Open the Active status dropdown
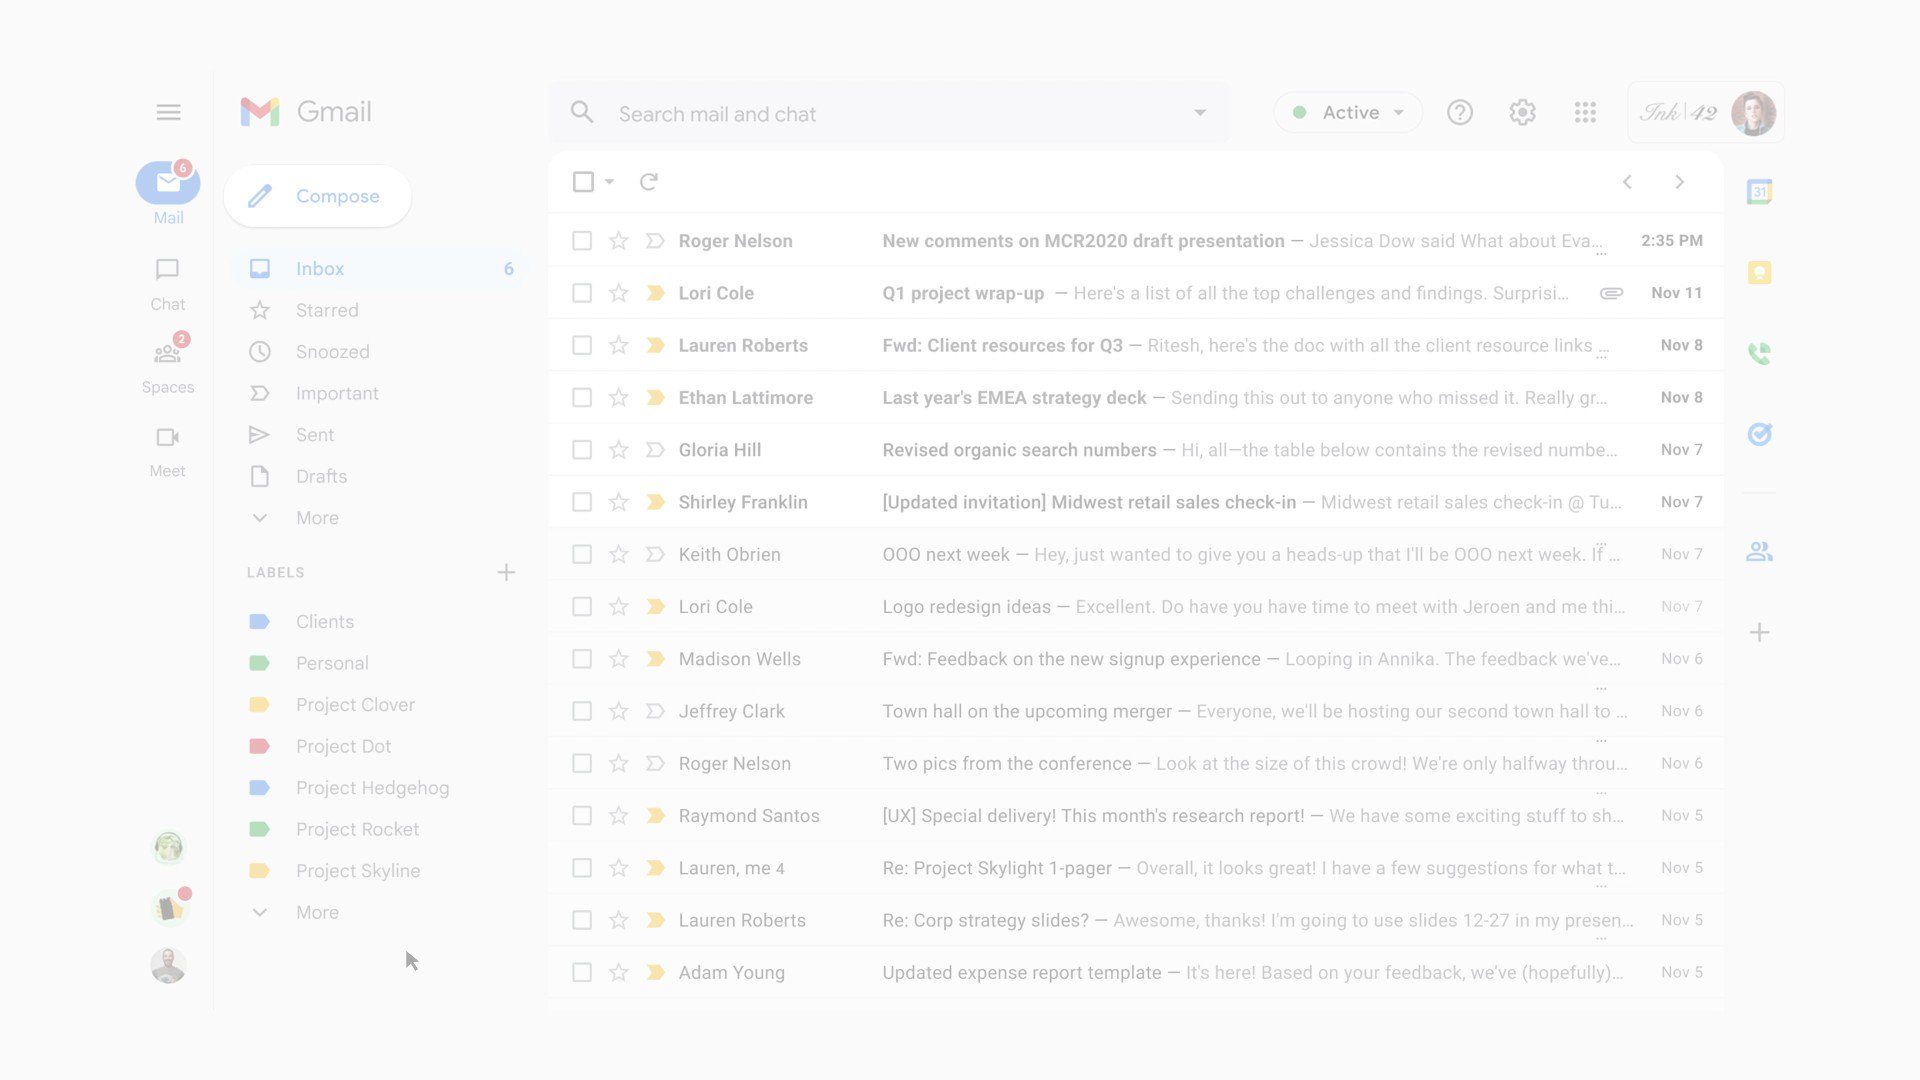This screenshot has height=1080, width=1920. coord(1347,112)
